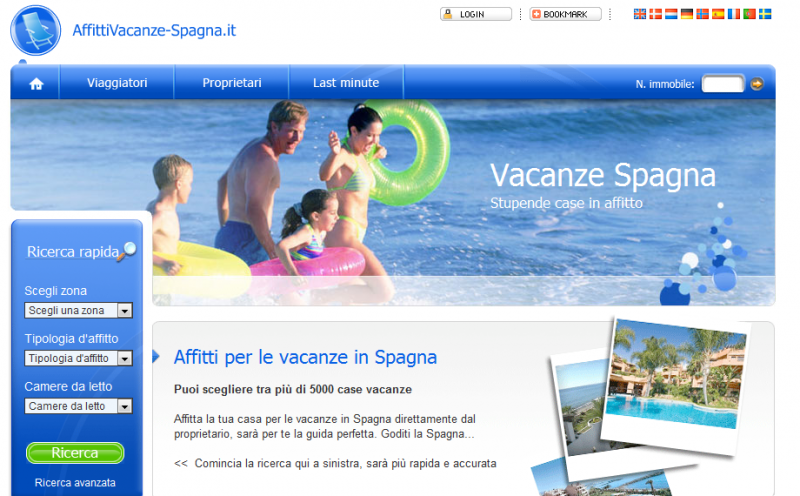This screenshot has height=496, width=800.
Task: Click the home icon in navigation bar
Action: 36,84
